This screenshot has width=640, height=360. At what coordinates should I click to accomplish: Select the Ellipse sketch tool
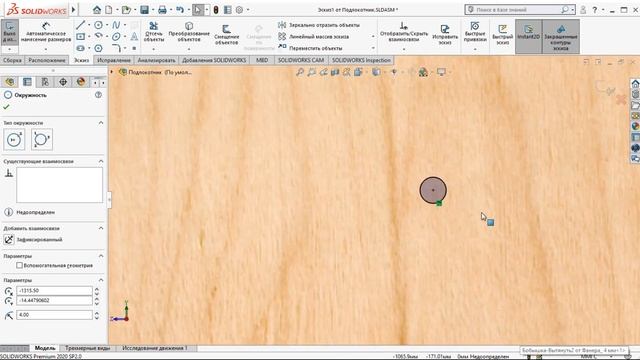tap(116, 36)
